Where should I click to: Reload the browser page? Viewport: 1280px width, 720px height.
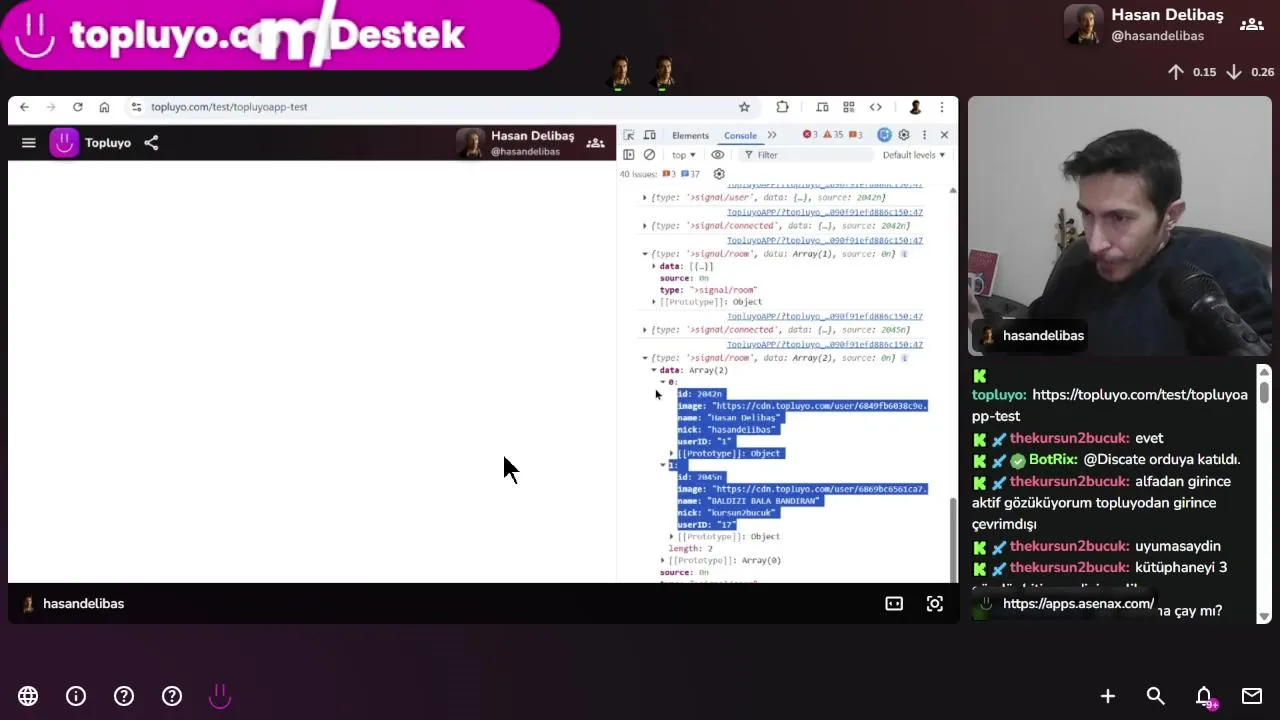click(x=77, y=107)
